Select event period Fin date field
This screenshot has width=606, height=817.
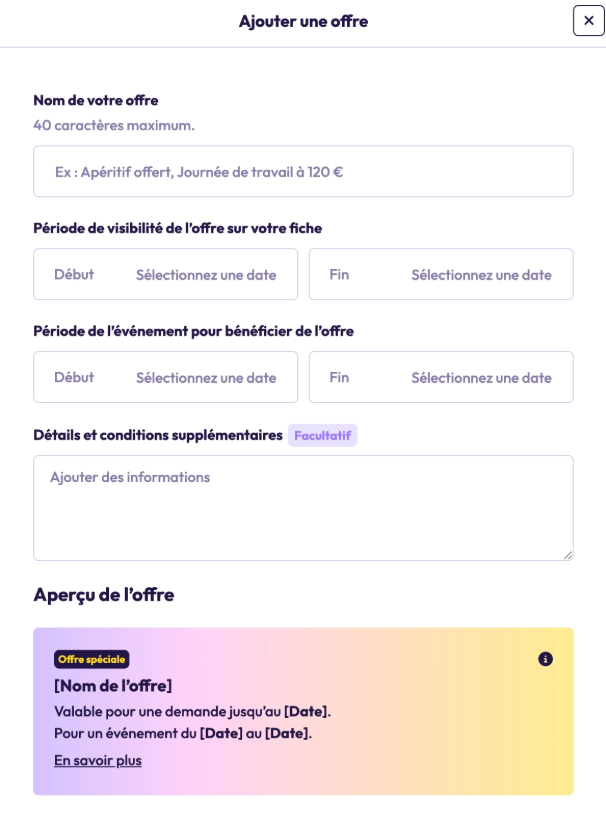click(441, 377)
